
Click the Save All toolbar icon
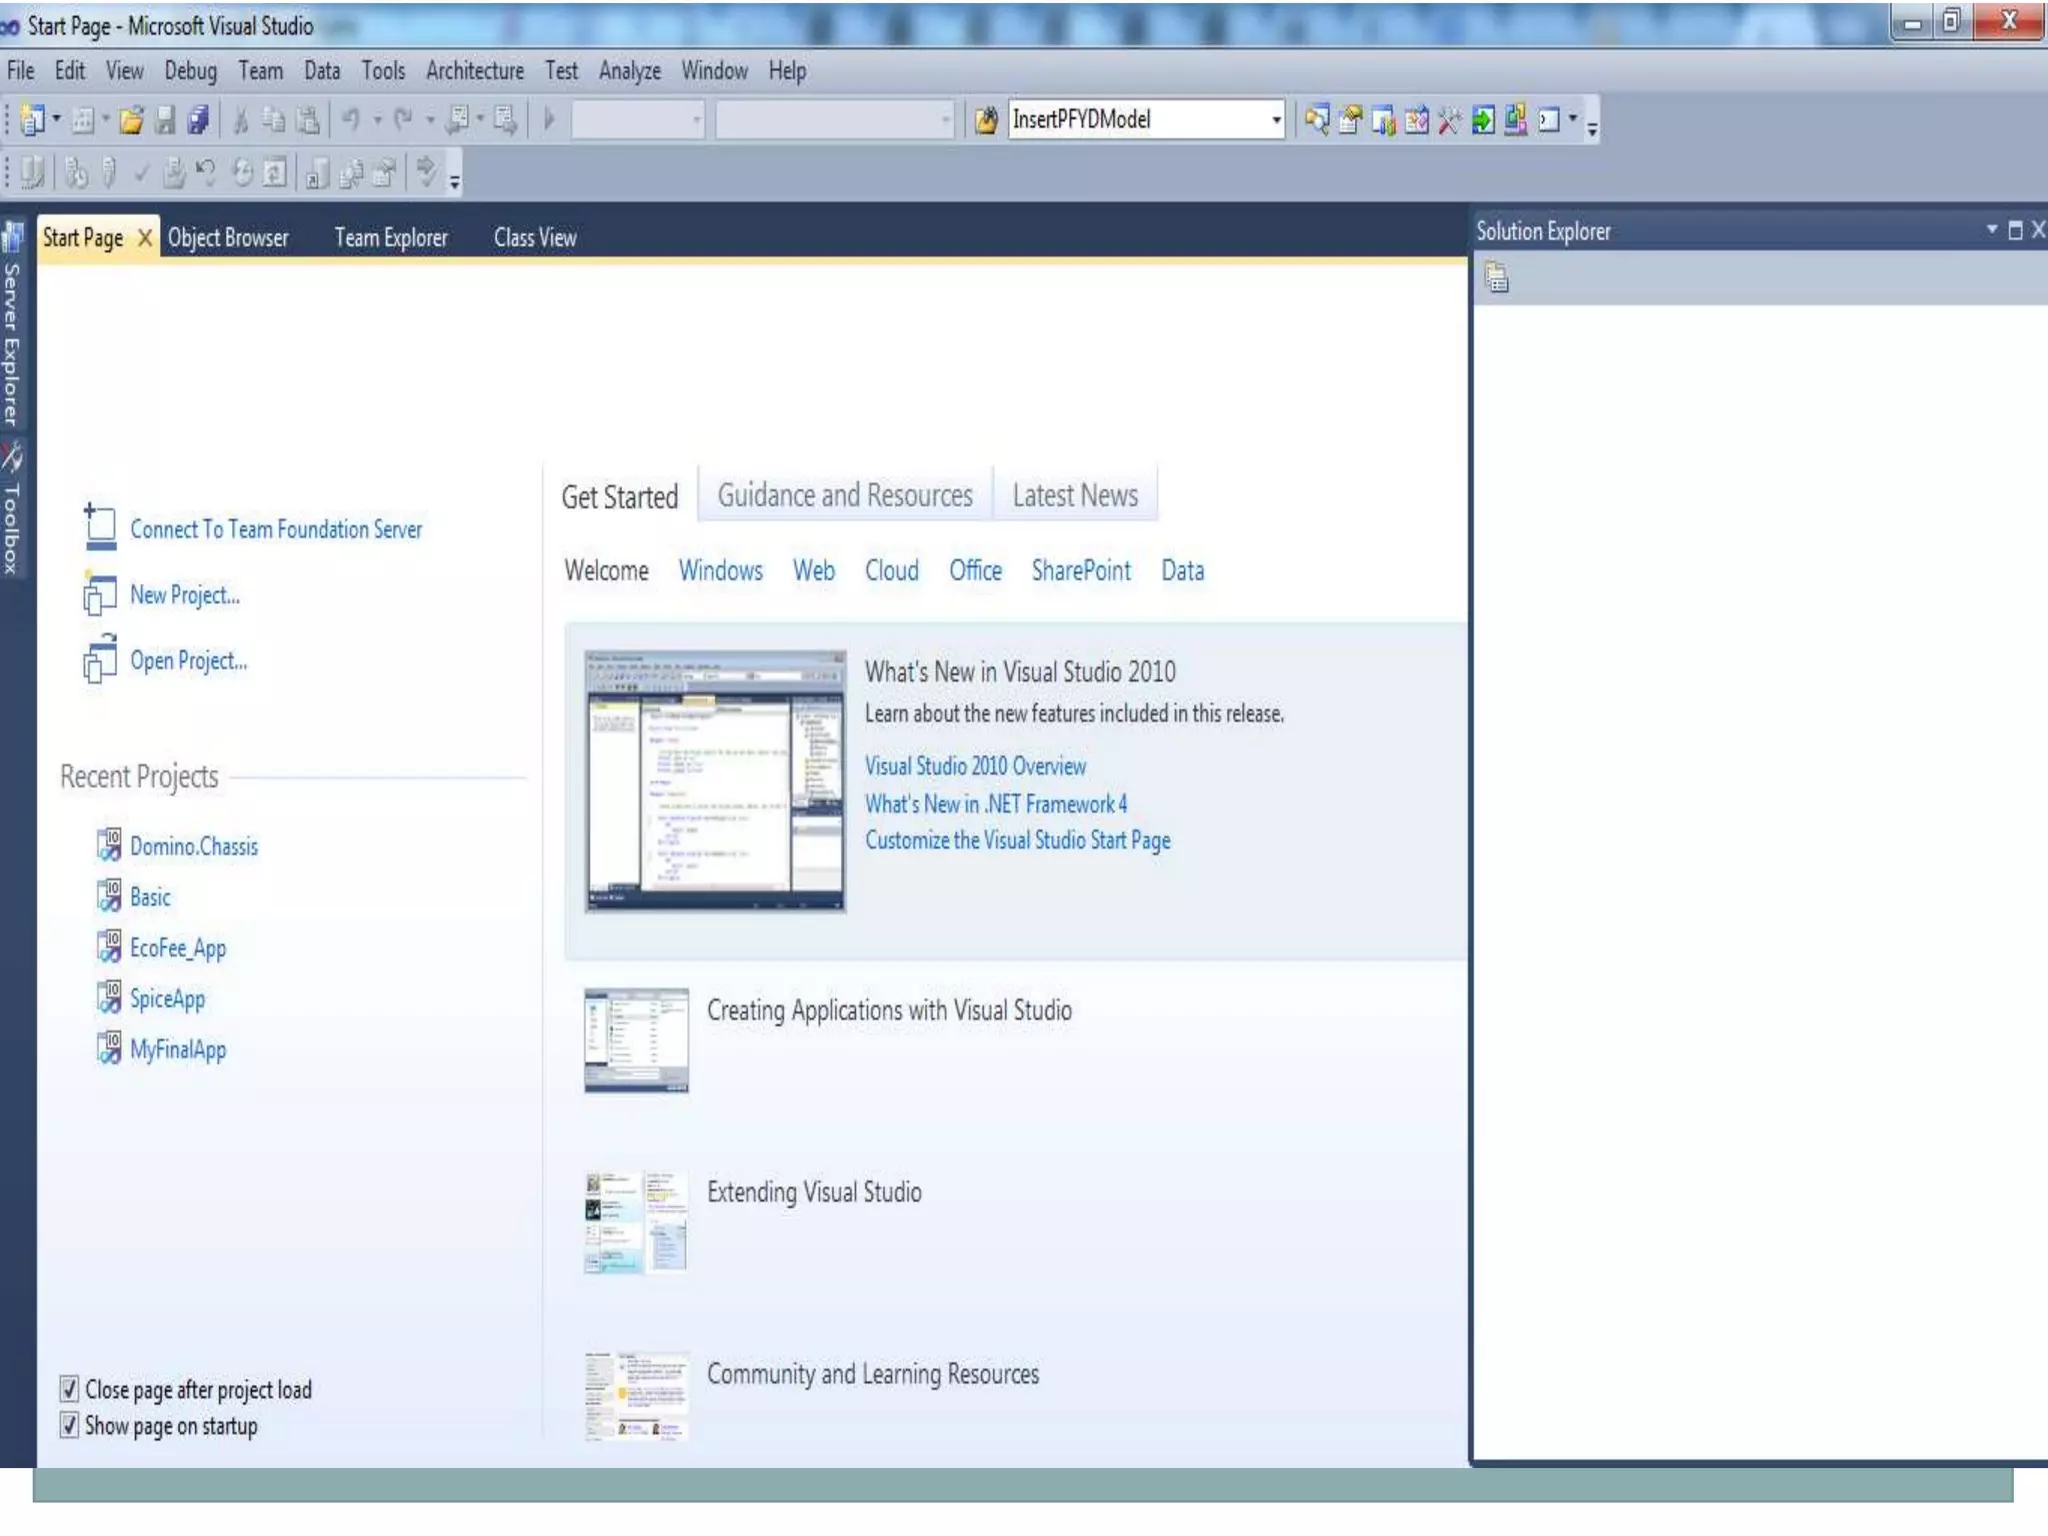198,120
